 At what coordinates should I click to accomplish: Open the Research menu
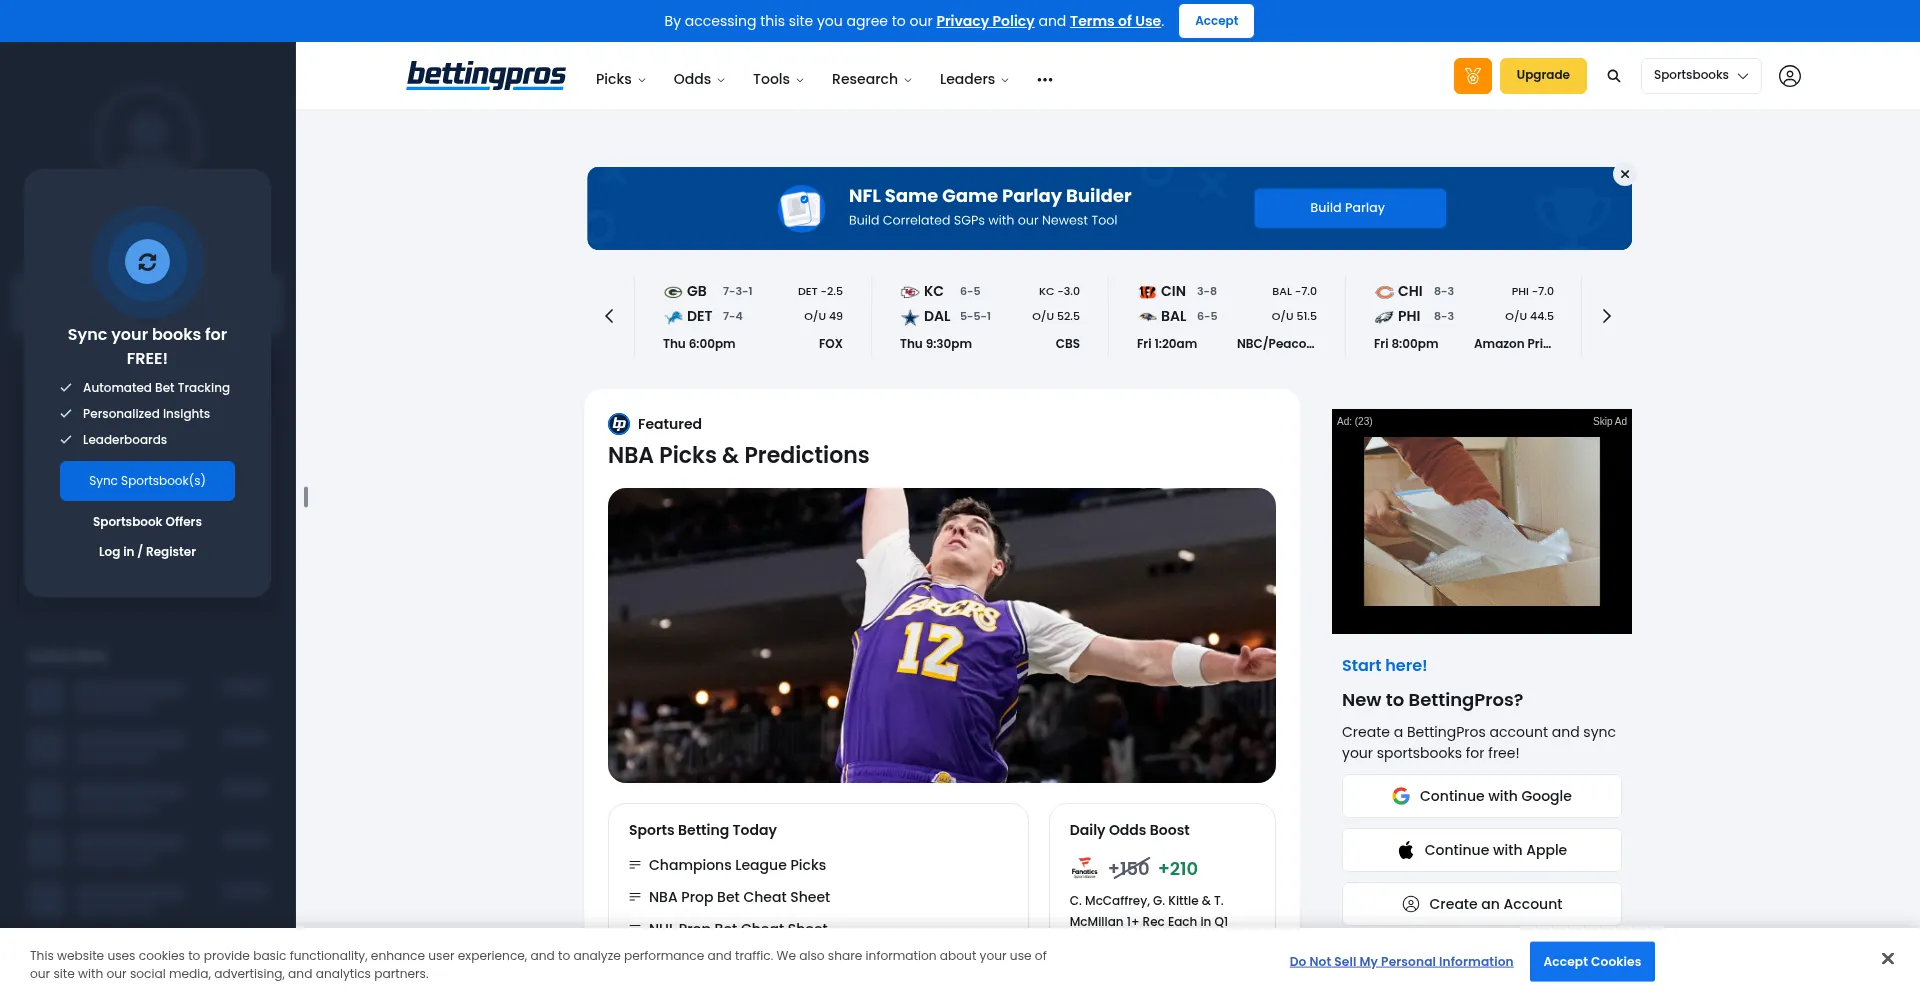[871, 80]
